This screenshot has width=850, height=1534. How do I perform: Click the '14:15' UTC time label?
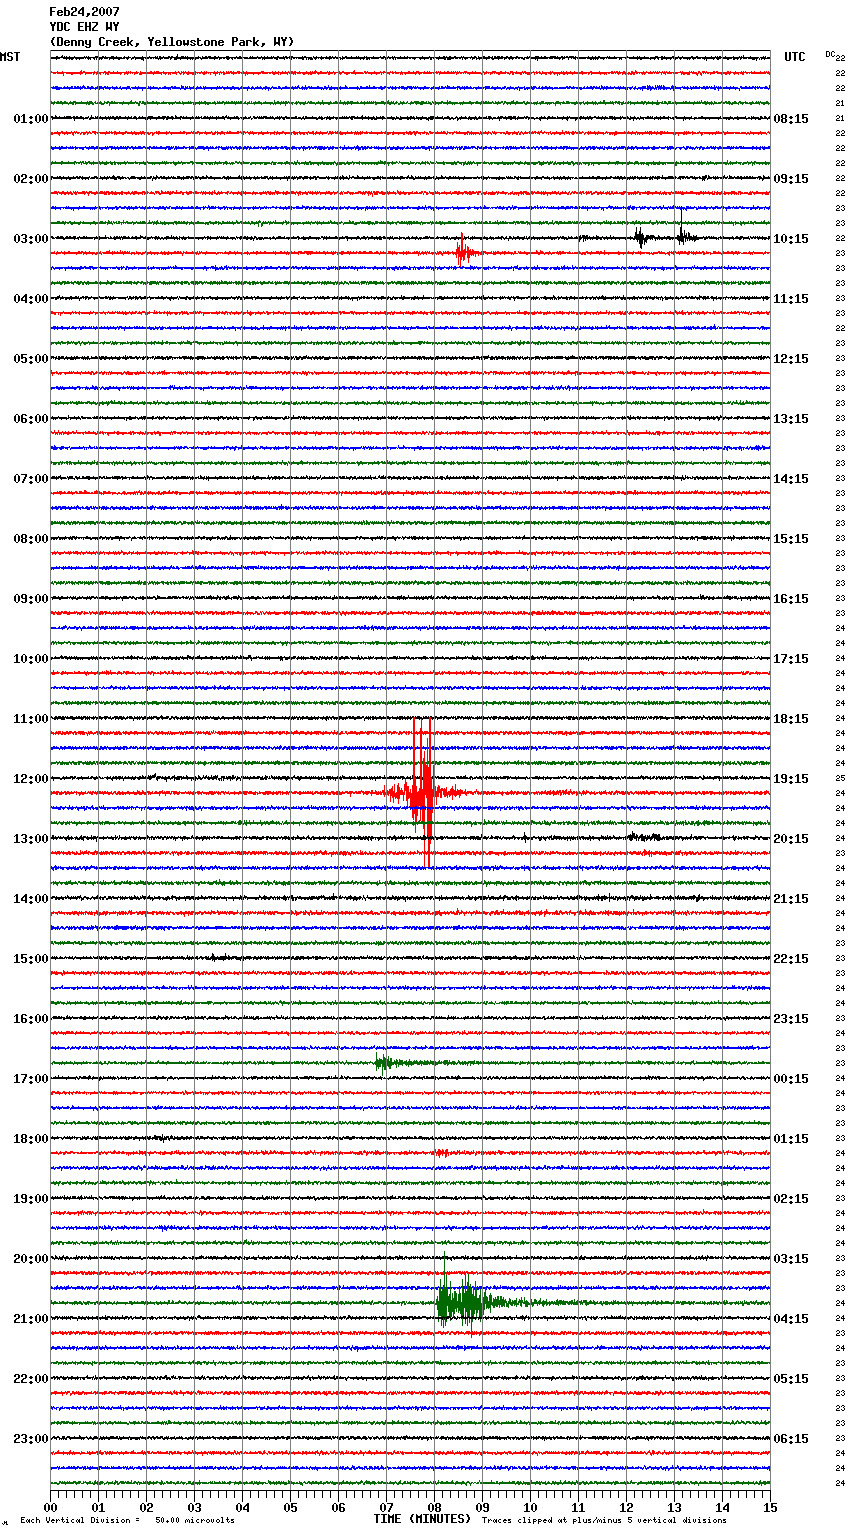pos(791,479)
